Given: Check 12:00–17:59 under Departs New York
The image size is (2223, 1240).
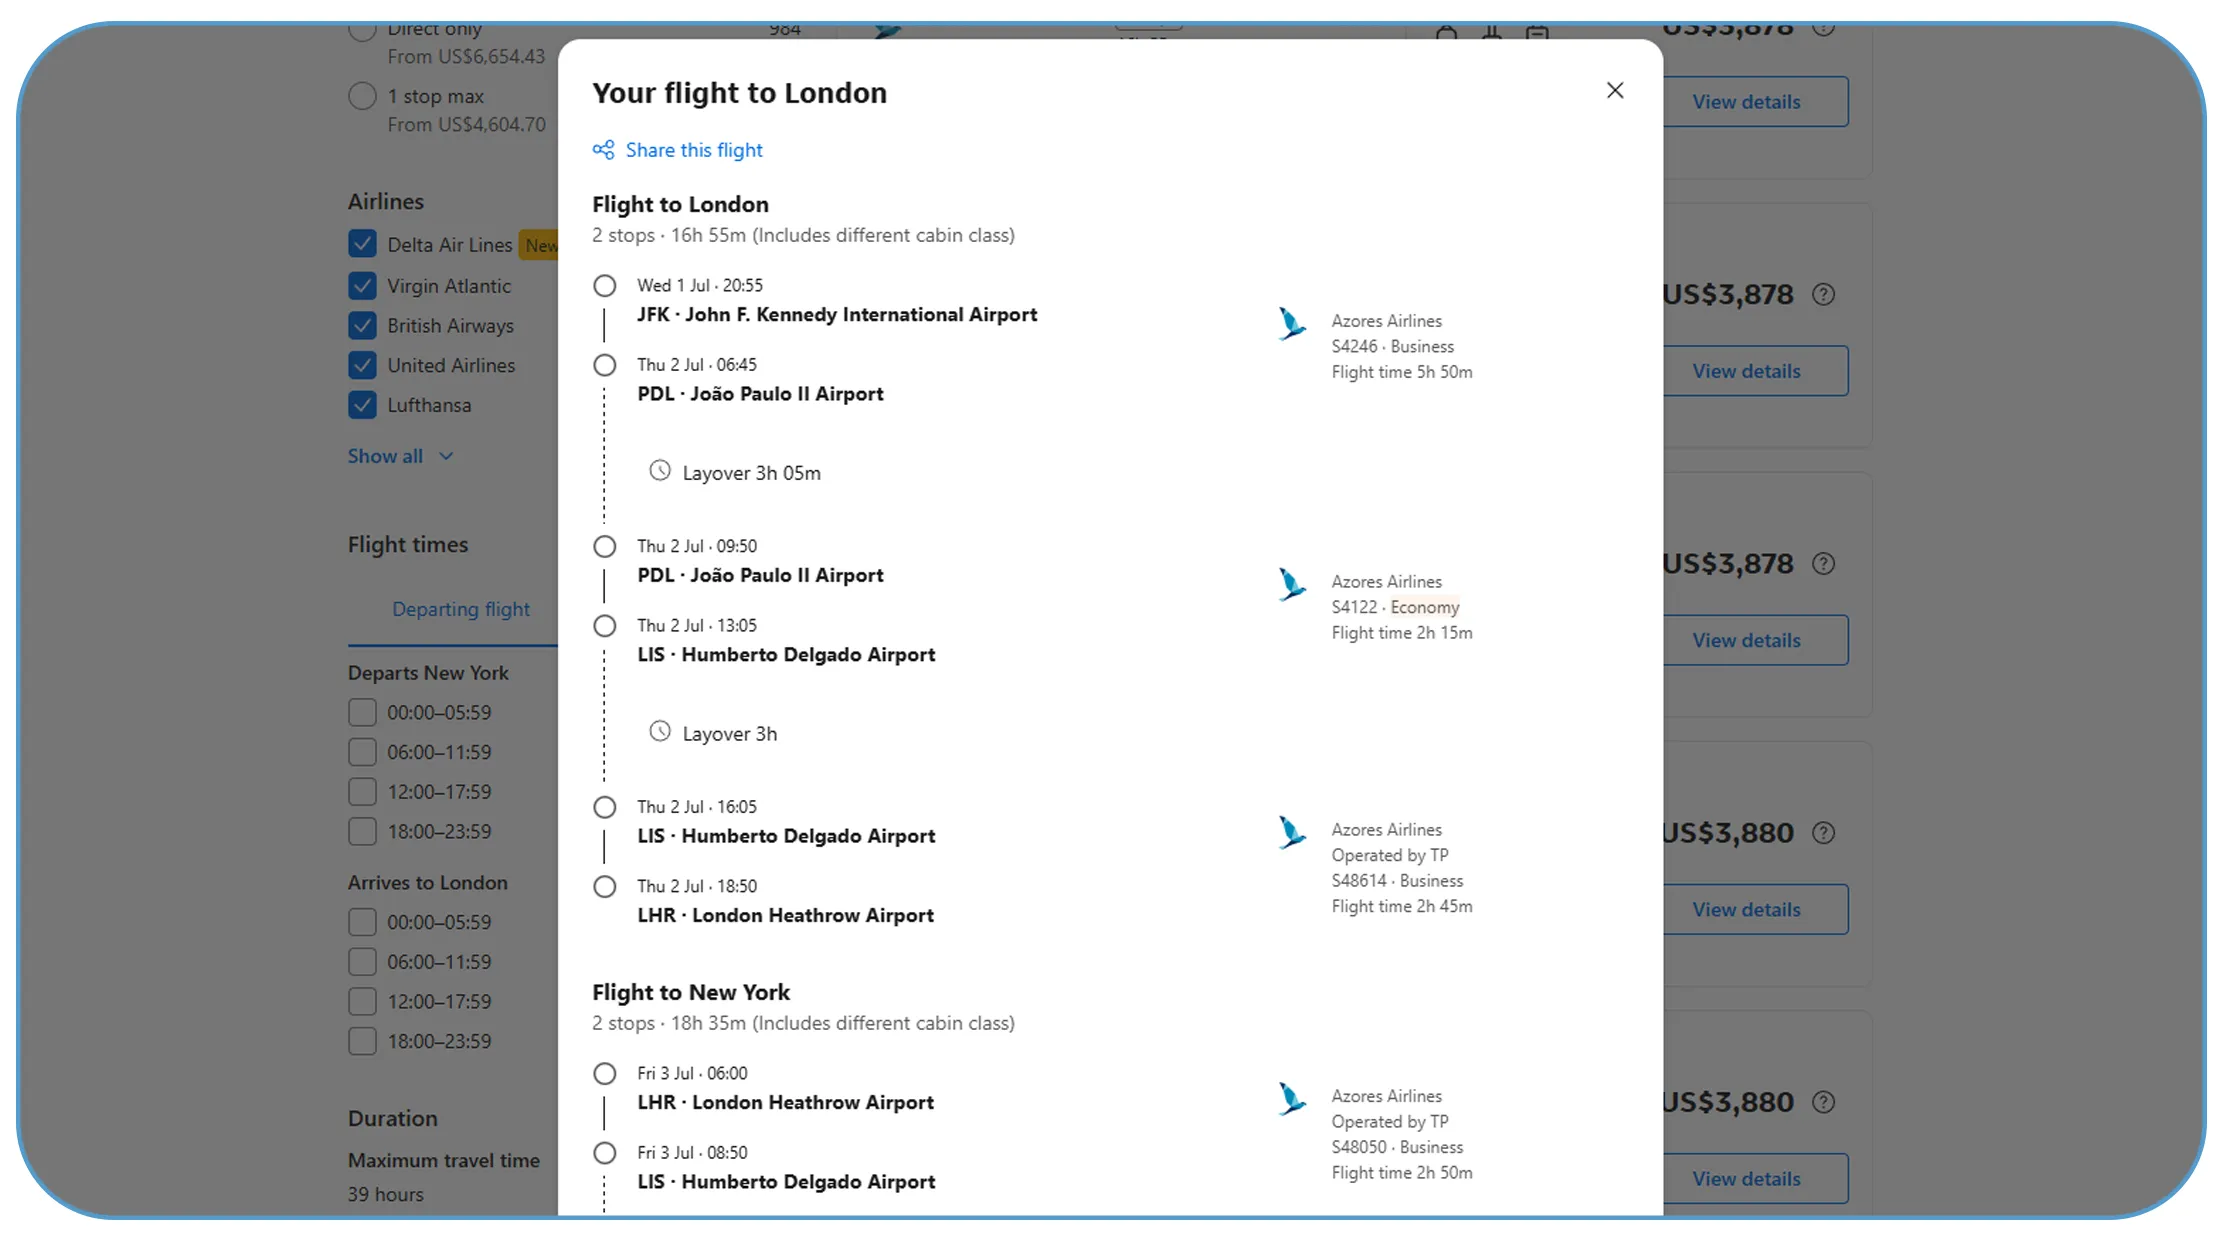Looking at the screenshot, I should pyautogui.click(x=362, y=792).
